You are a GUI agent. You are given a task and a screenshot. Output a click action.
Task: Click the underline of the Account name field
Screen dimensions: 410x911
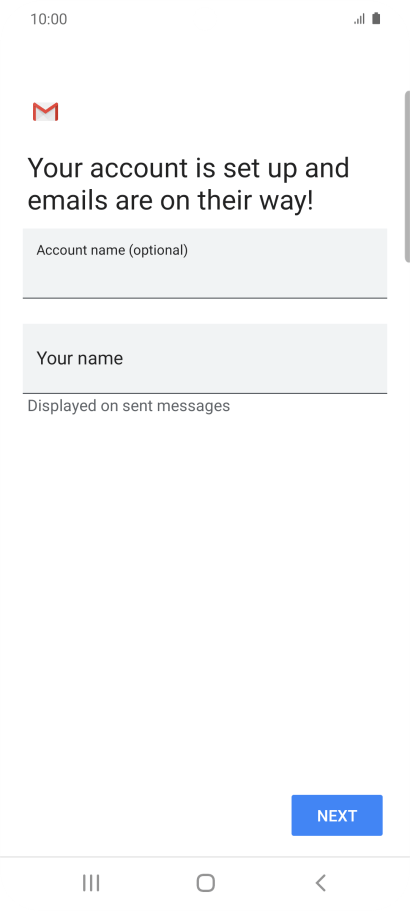[x=205, y=298]
